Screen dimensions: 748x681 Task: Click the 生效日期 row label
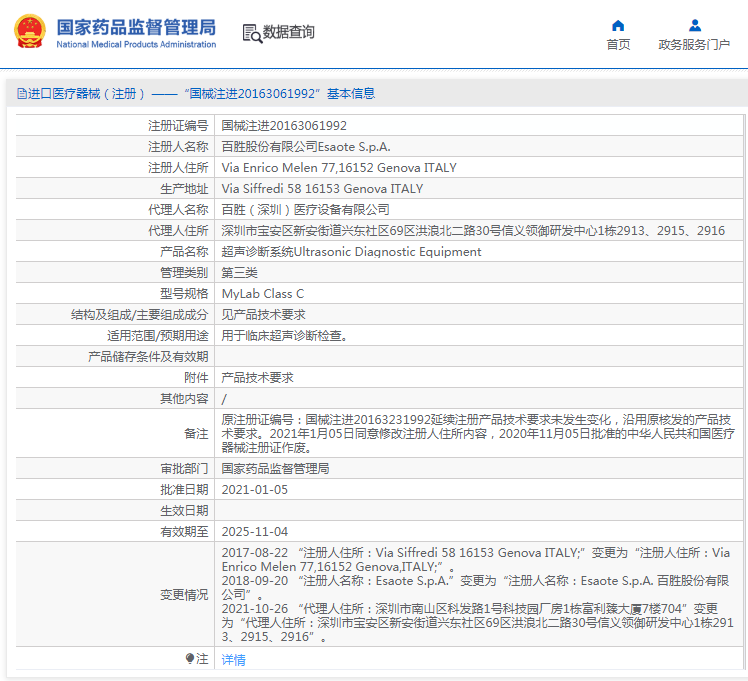pos(184,511)
